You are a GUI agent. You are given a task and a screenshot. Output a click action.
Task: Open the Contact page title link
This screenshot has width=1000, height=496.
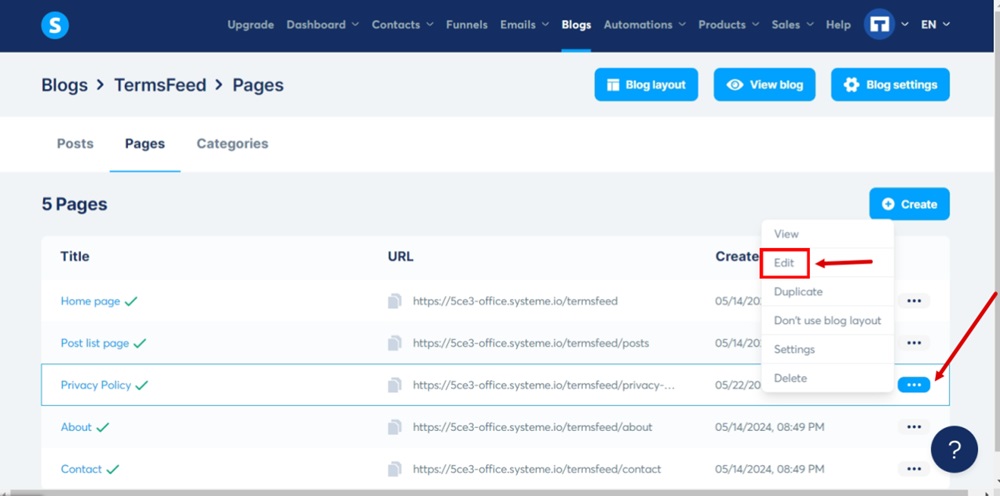81,469
